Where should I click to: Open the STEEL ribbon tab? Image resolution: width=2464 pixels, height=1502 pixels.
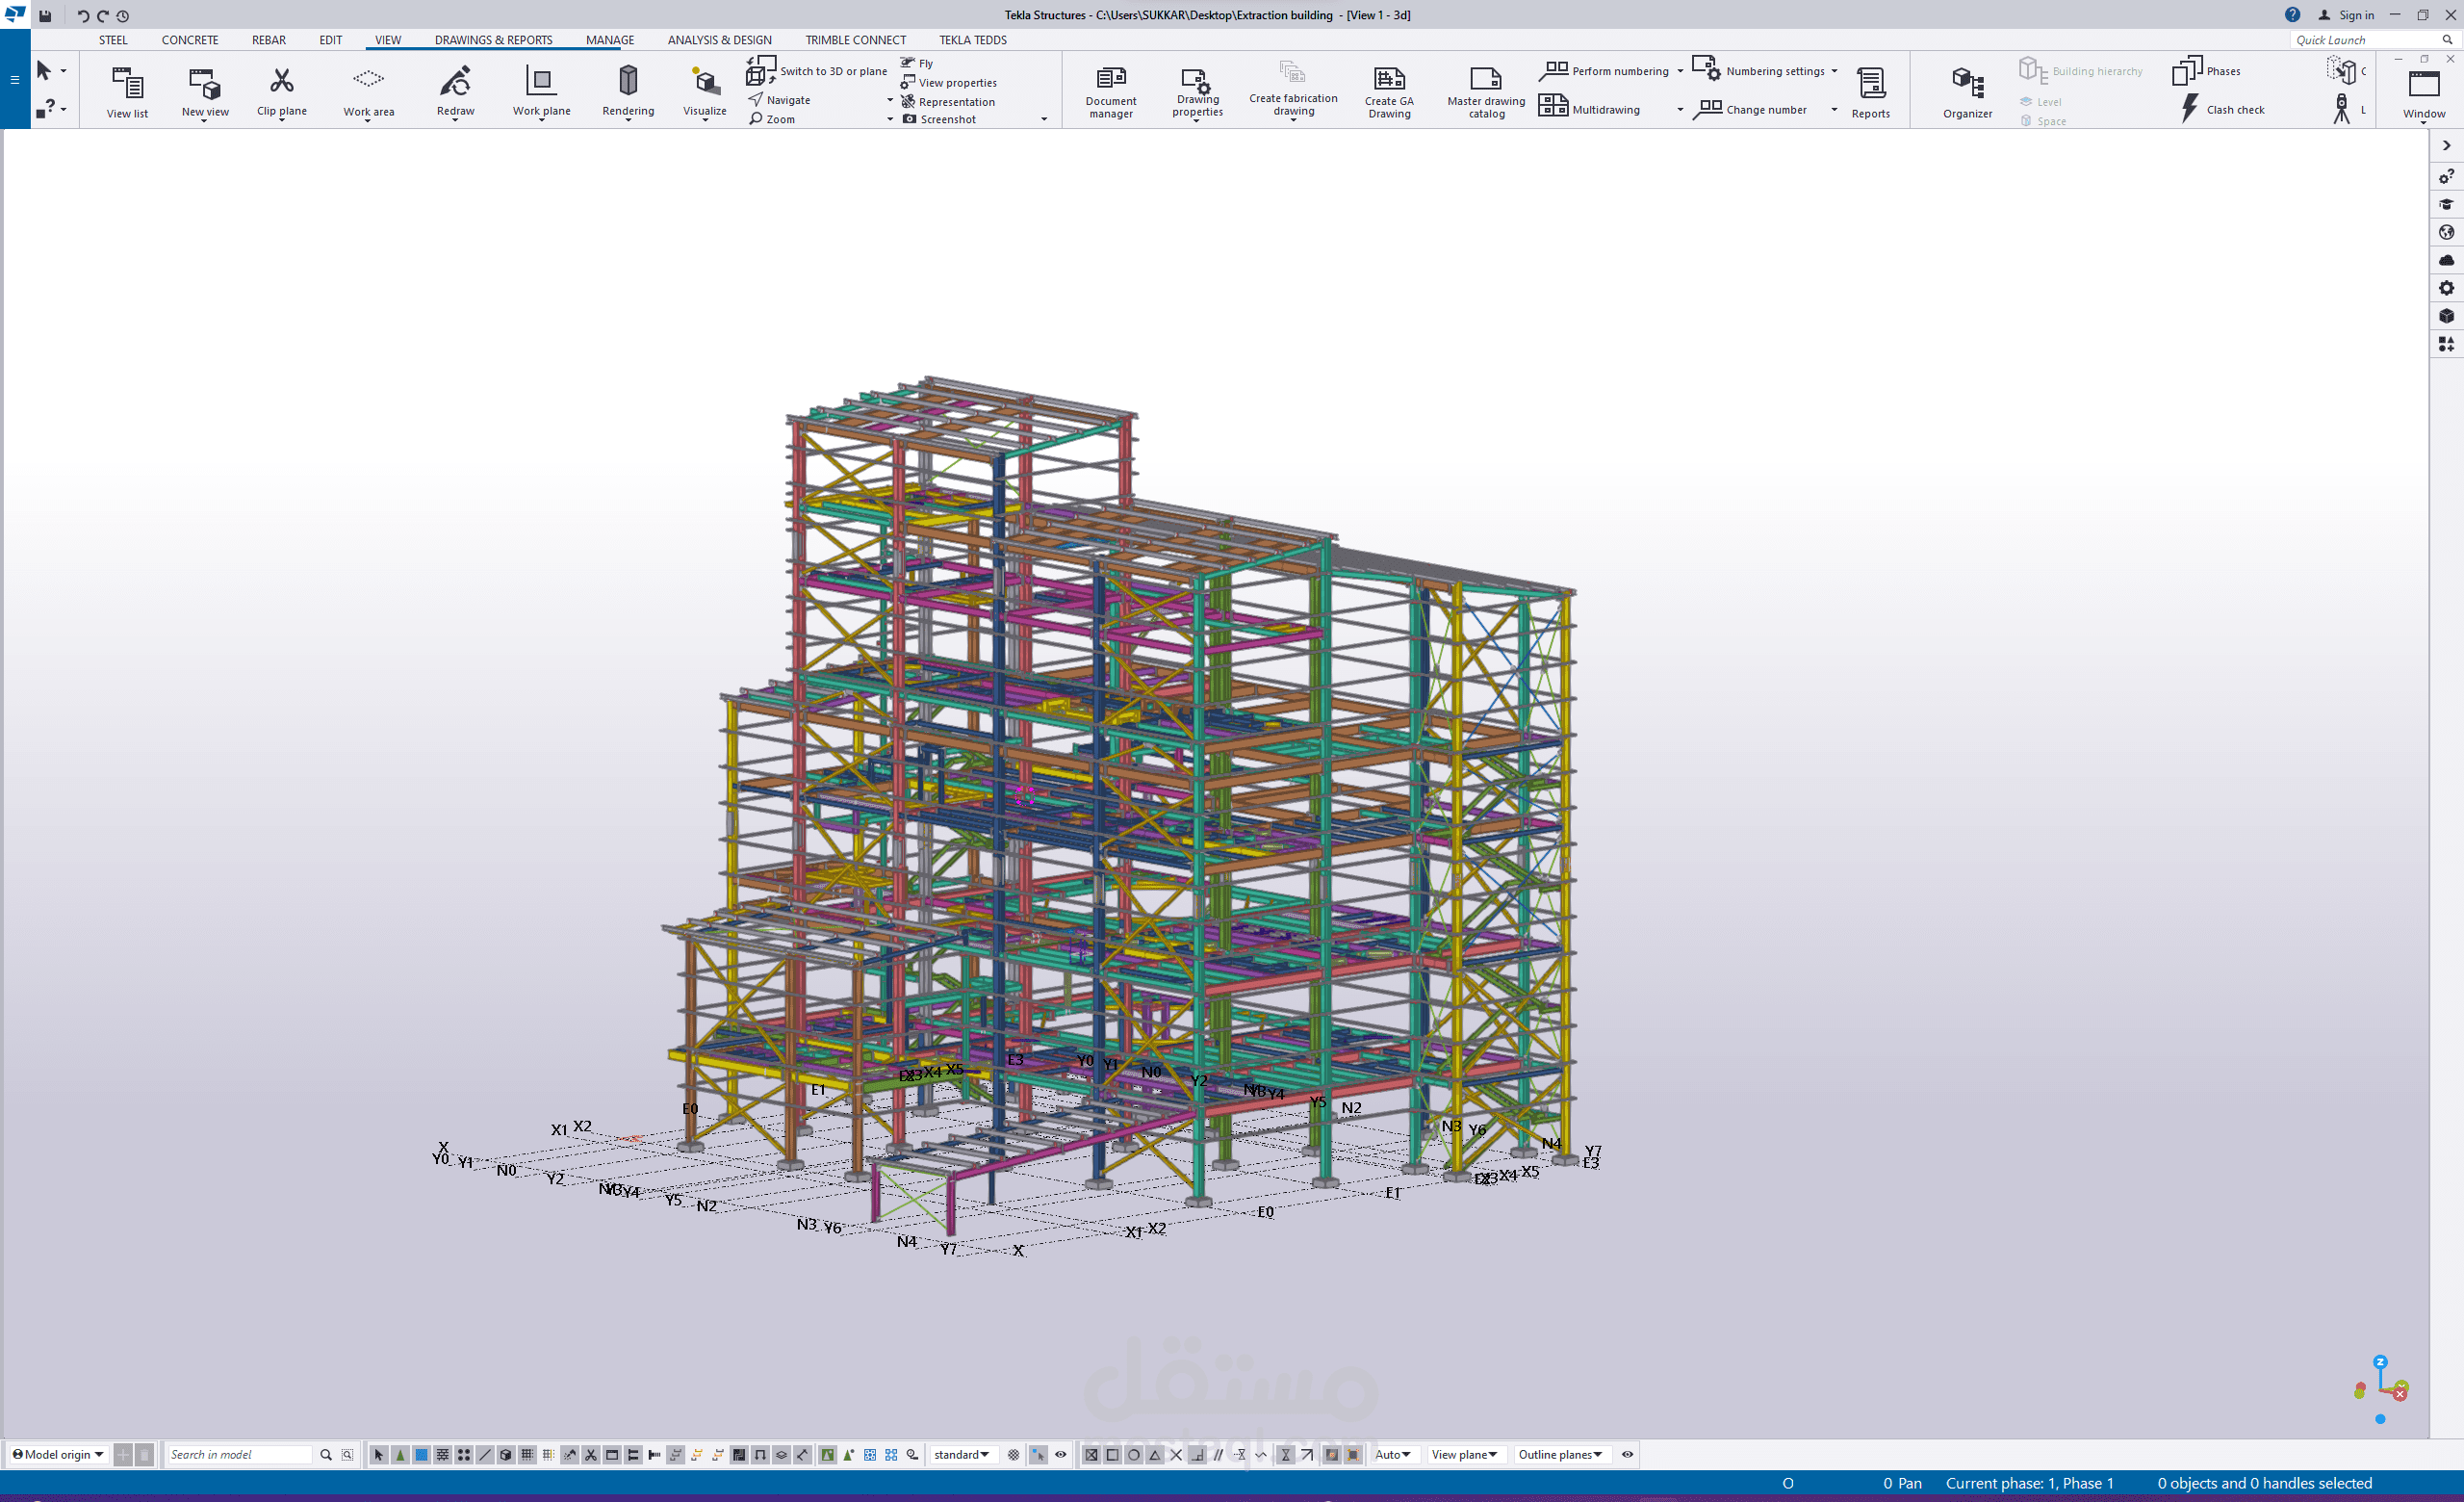click(113, 40)
